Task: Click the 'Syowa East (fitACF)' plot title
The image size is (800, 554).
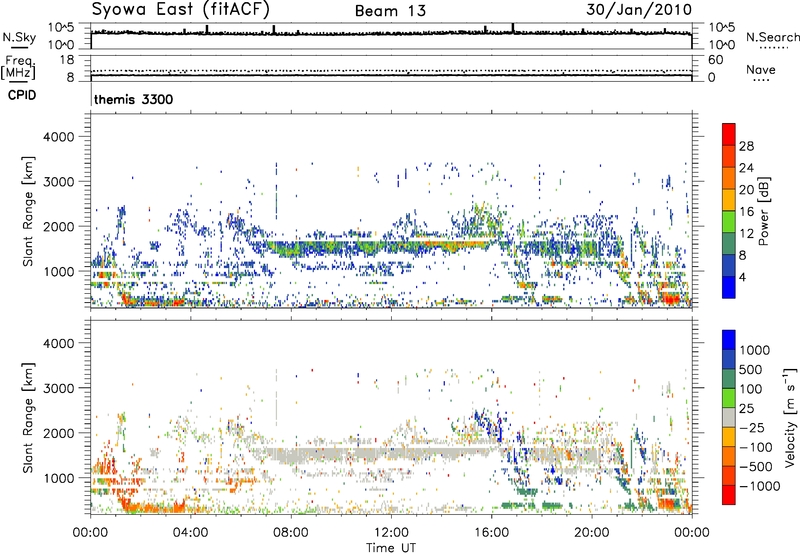Action: point(181,10)
